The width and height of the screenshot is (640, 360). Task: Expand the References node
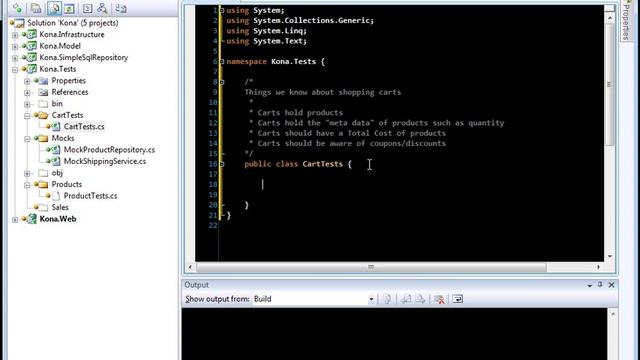27,92
